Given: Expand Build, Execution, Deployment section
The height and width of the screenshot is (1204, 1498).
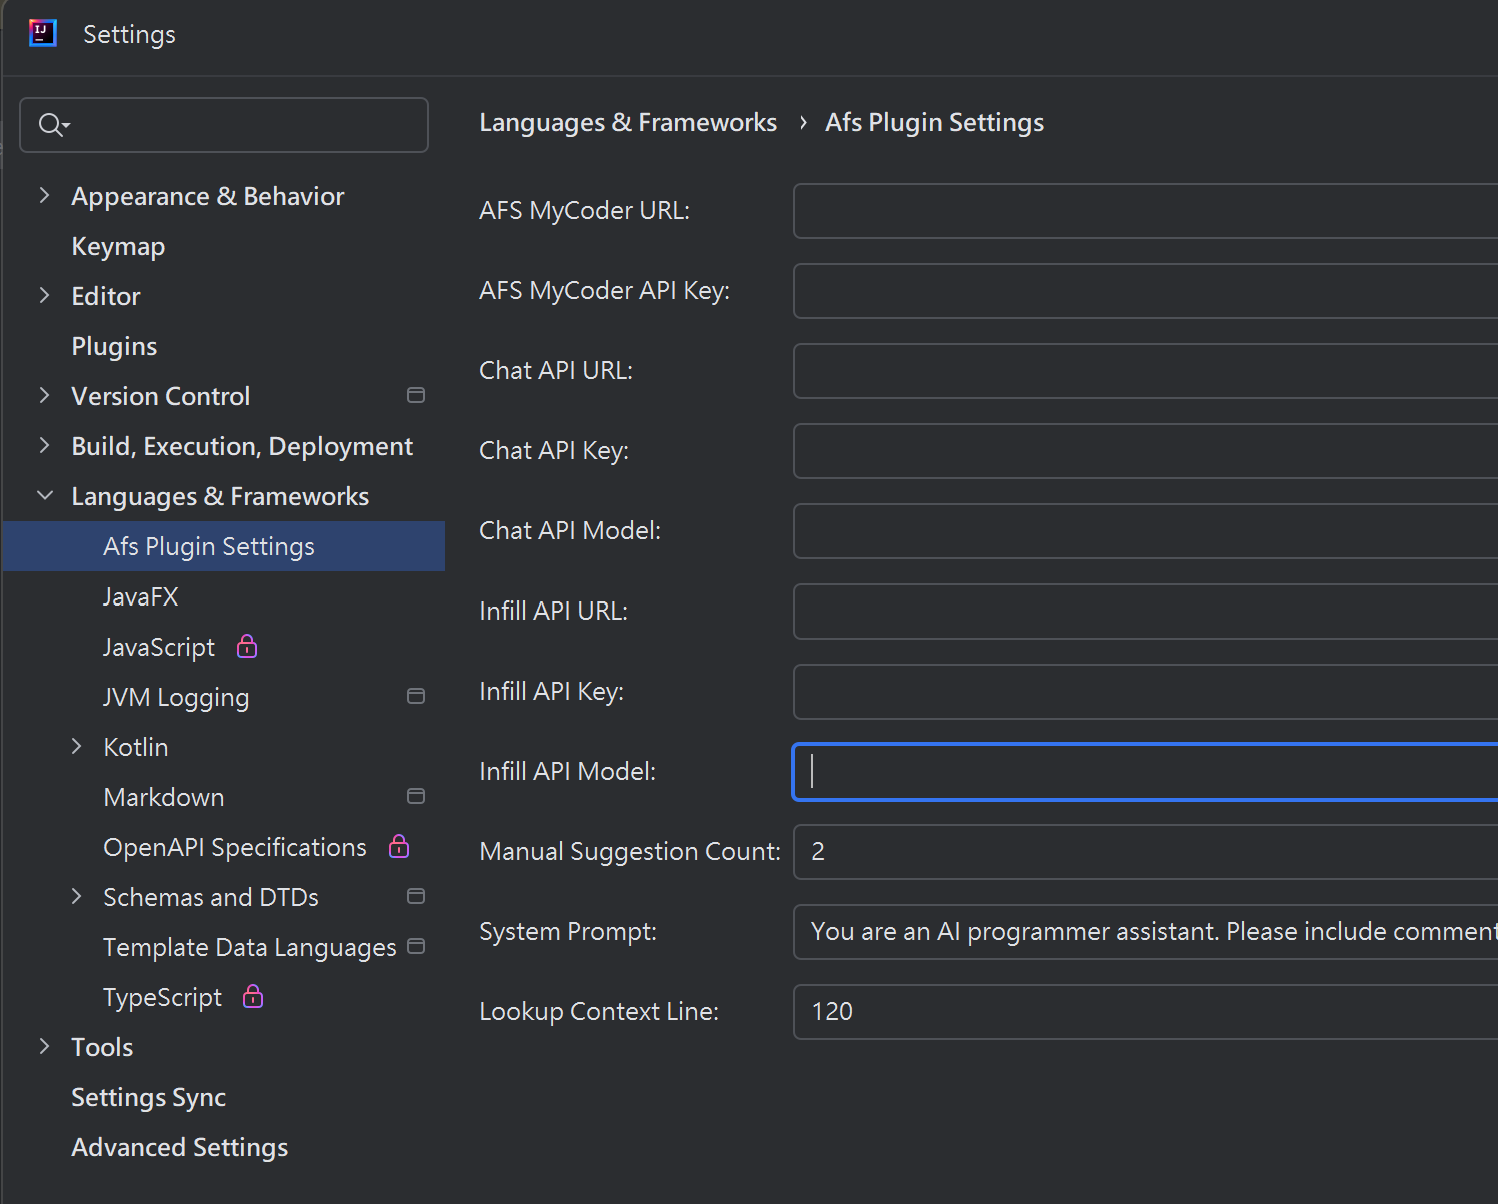Looking at the screenshot, I should click(x=44, y=446).
